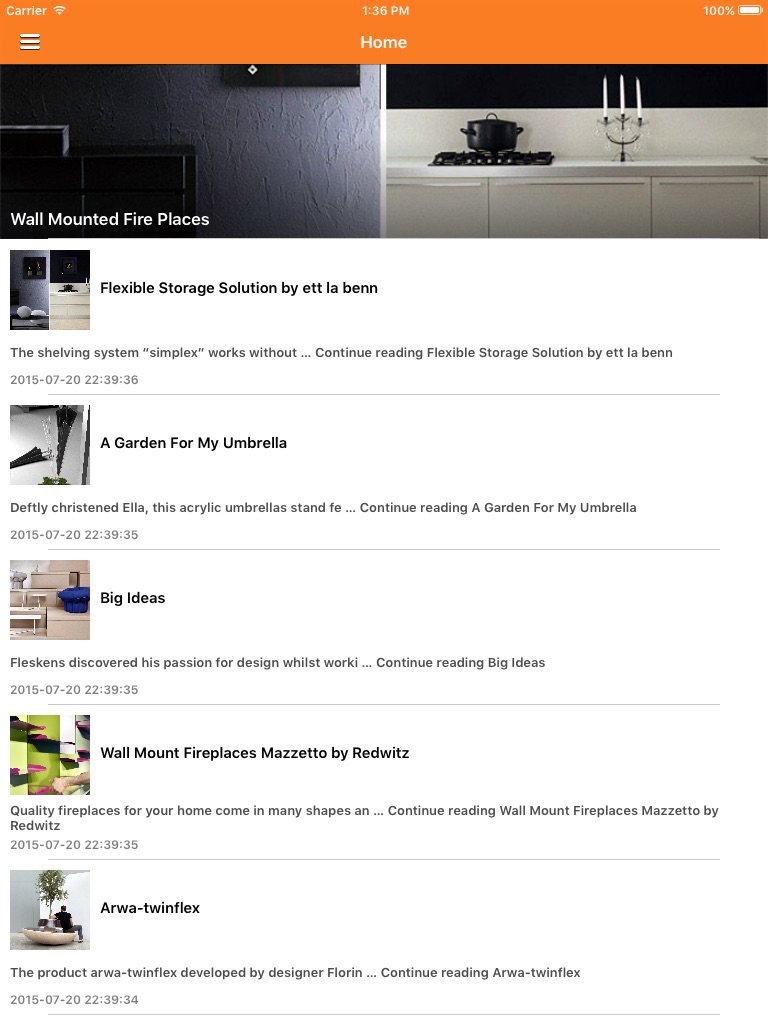Open the green Mazzetto fireplace thumbnail

coord(50,754)
